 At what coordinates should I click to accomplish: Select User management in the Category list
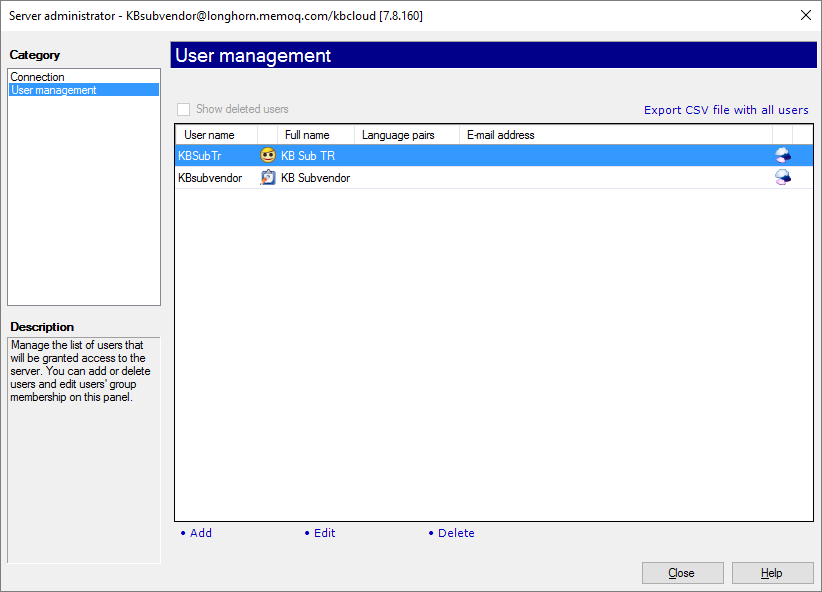pyautogui.click(x=53, y=90)
